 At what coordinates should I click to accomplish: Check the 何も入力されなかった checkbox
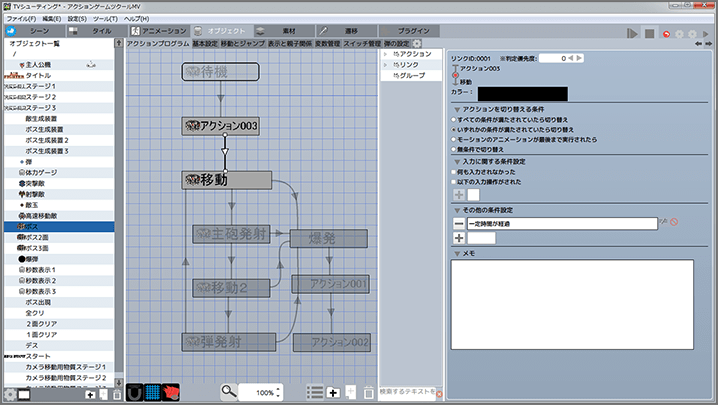452,172
